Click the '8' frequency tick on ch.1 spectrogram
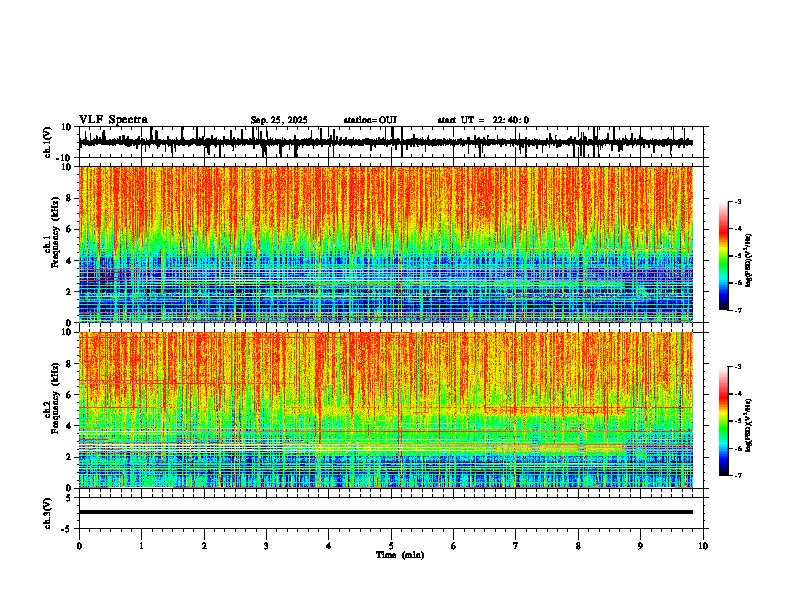Viewport: 792px width, 612px height. pos(70,198)
